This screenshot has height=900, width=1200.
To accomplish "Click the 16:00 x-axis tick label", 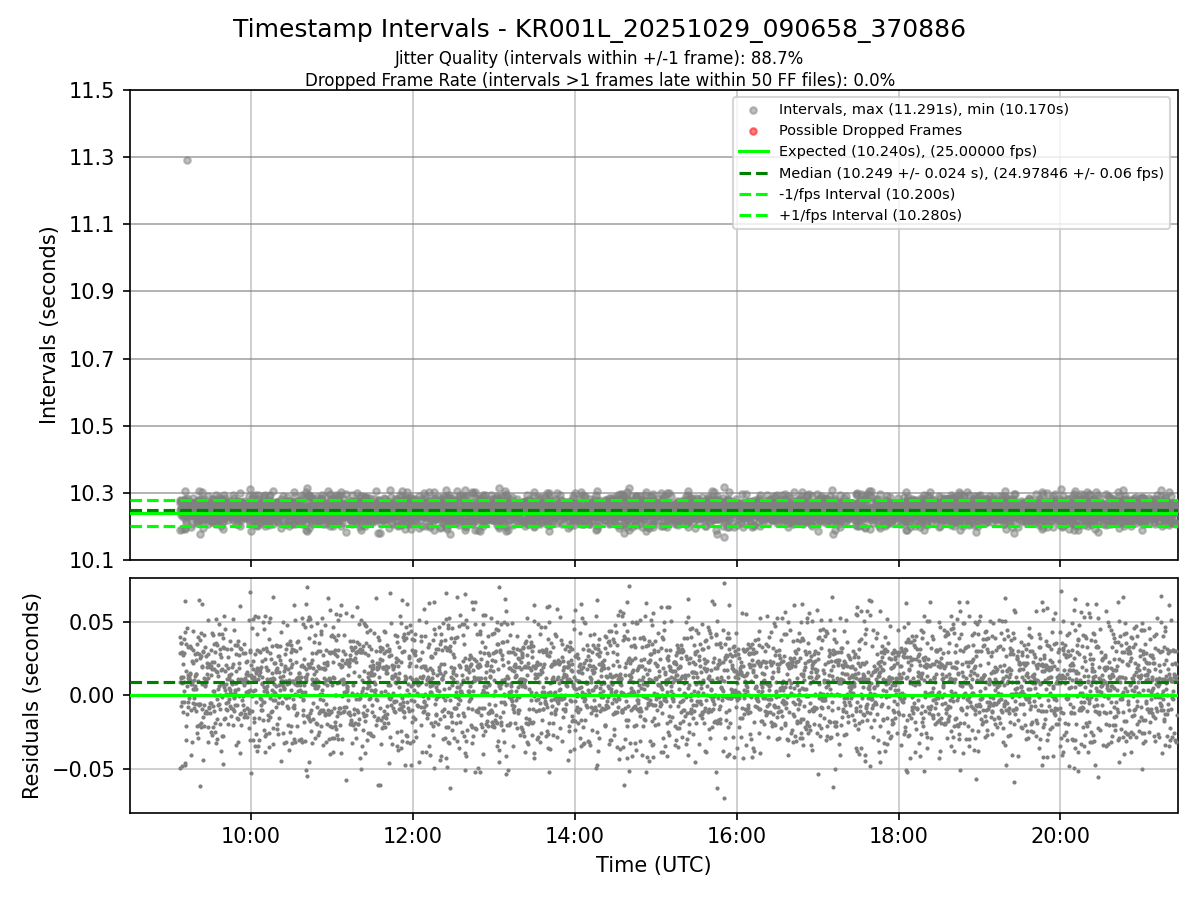I will pos(736,836).
